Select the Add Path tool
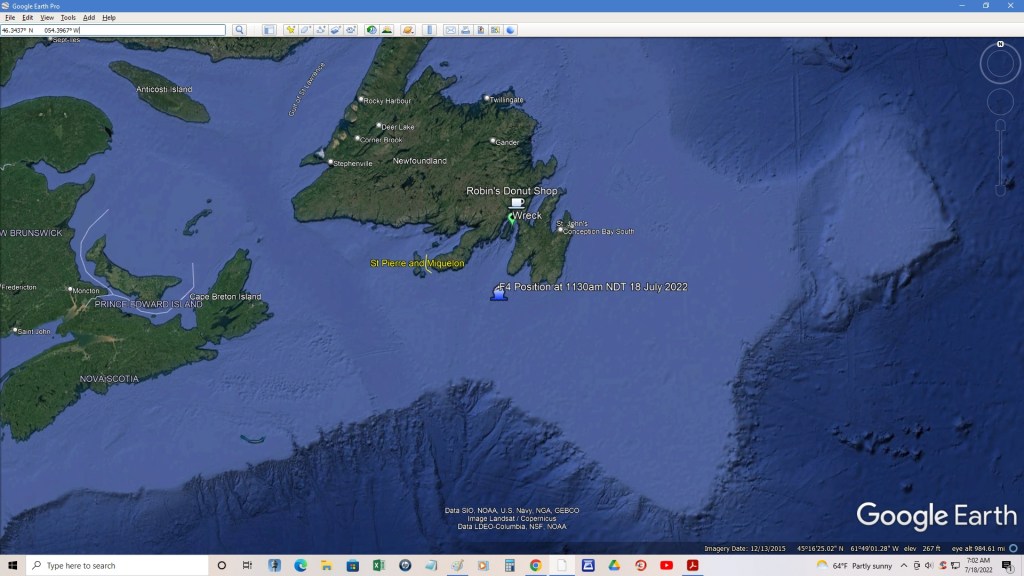The width and height of the screenshot is (1024, 576). (x=320, y=30)
